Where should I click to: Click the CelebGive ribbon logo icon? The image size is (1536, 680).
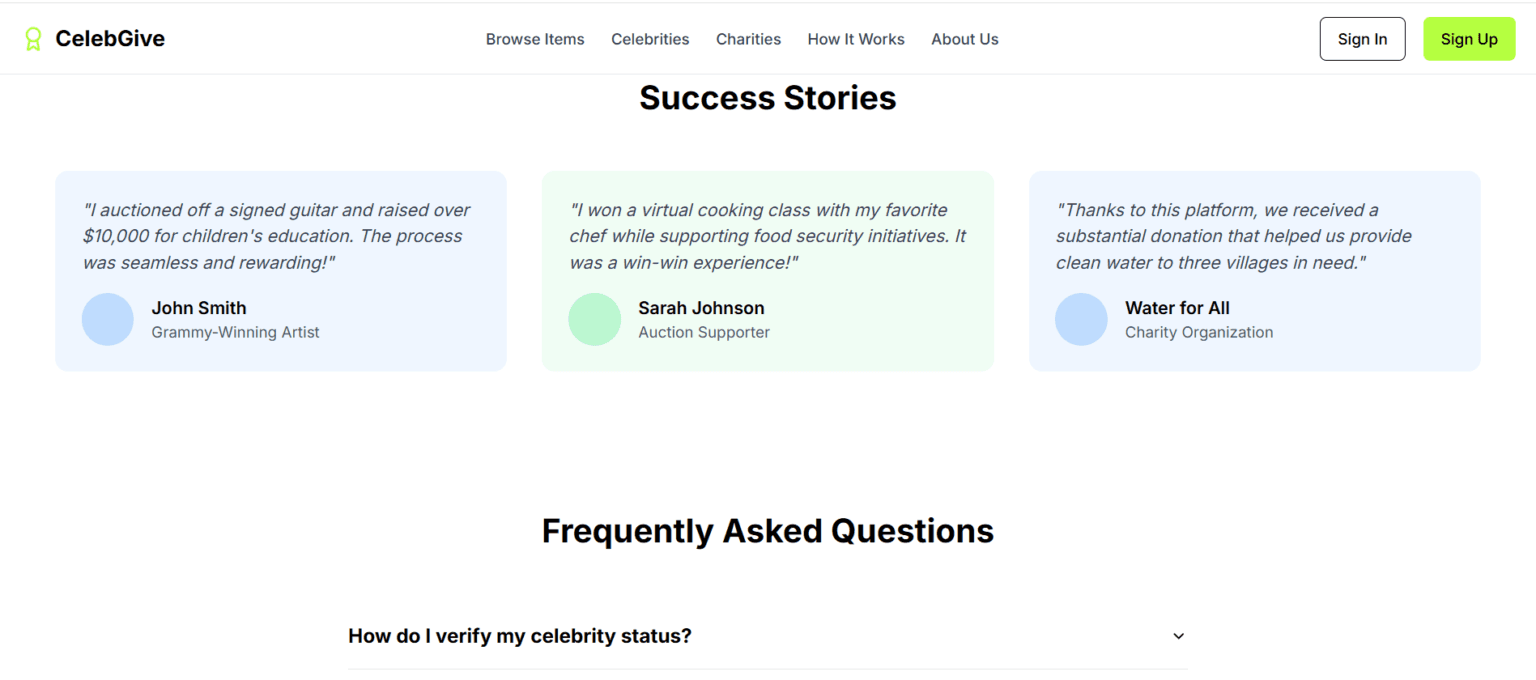pos(33,38)
